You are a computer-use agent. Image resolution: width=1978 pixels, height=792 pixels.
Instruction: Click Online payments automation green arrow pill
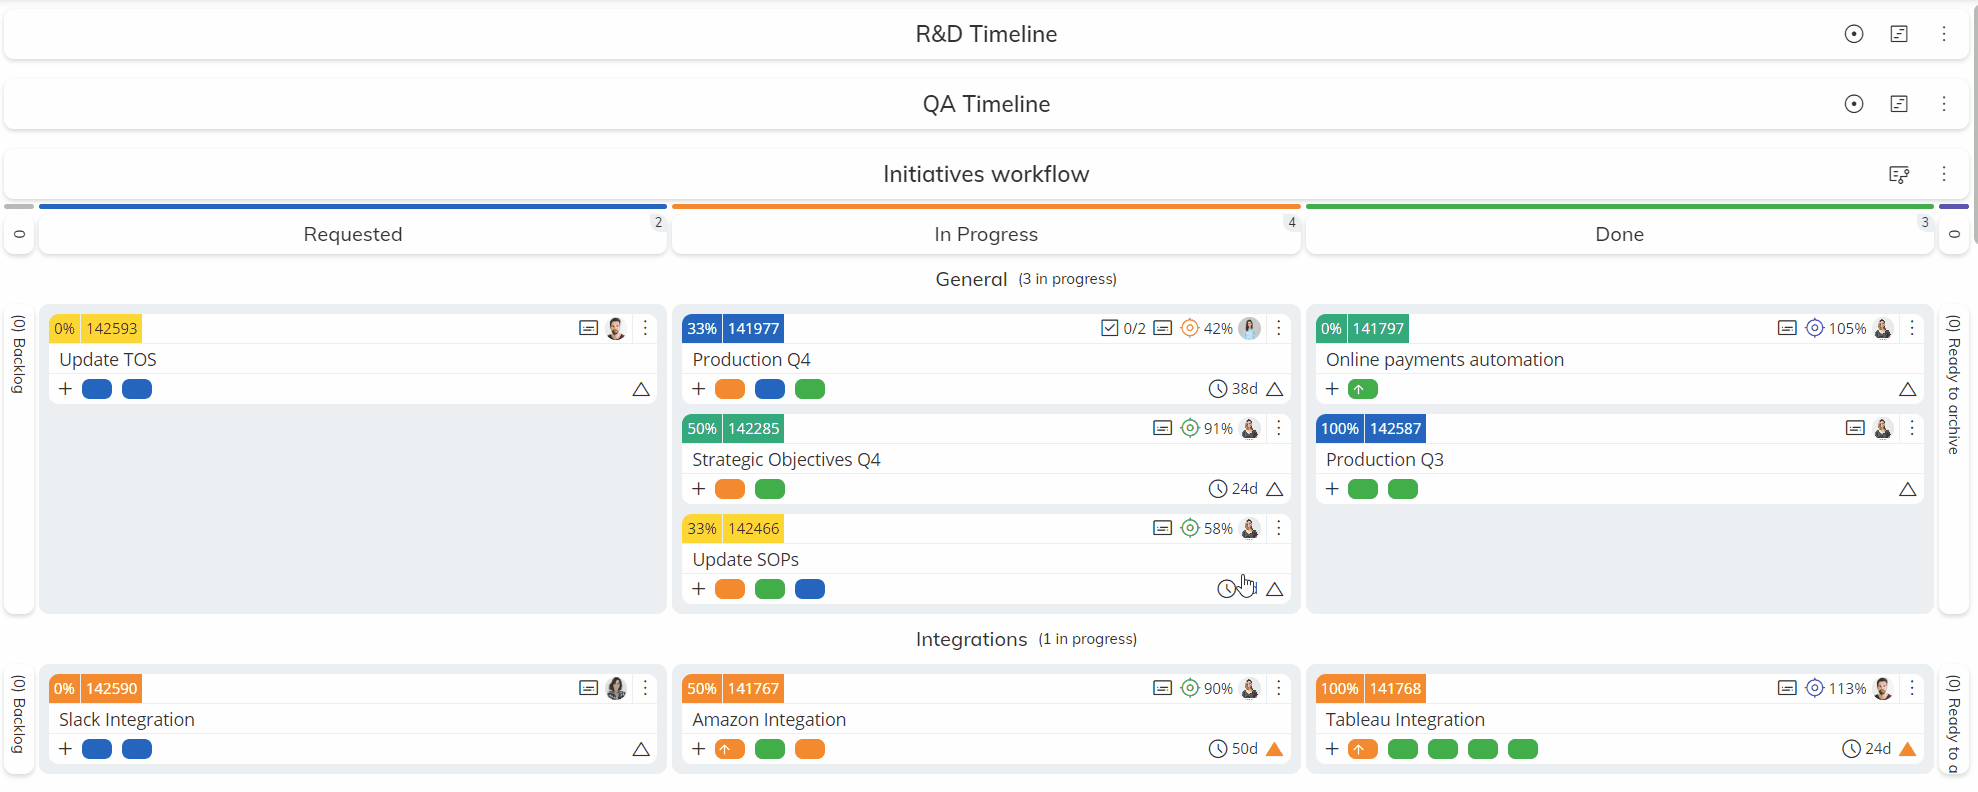1363,389
